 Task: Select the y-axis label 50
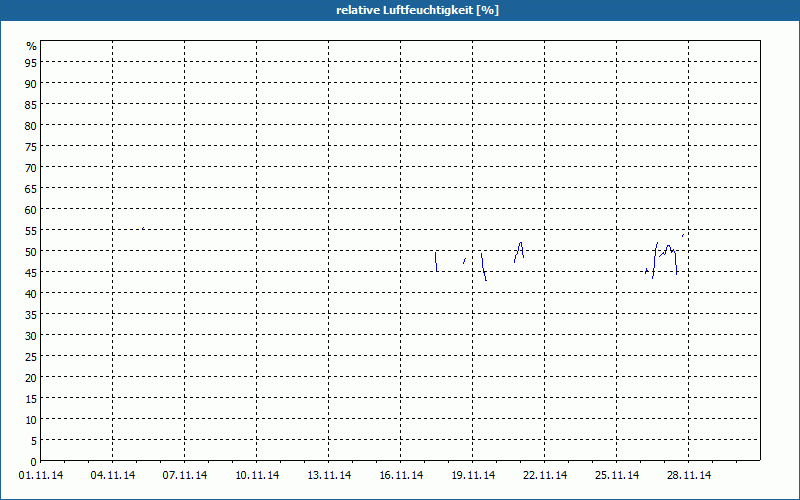(31, 251)
